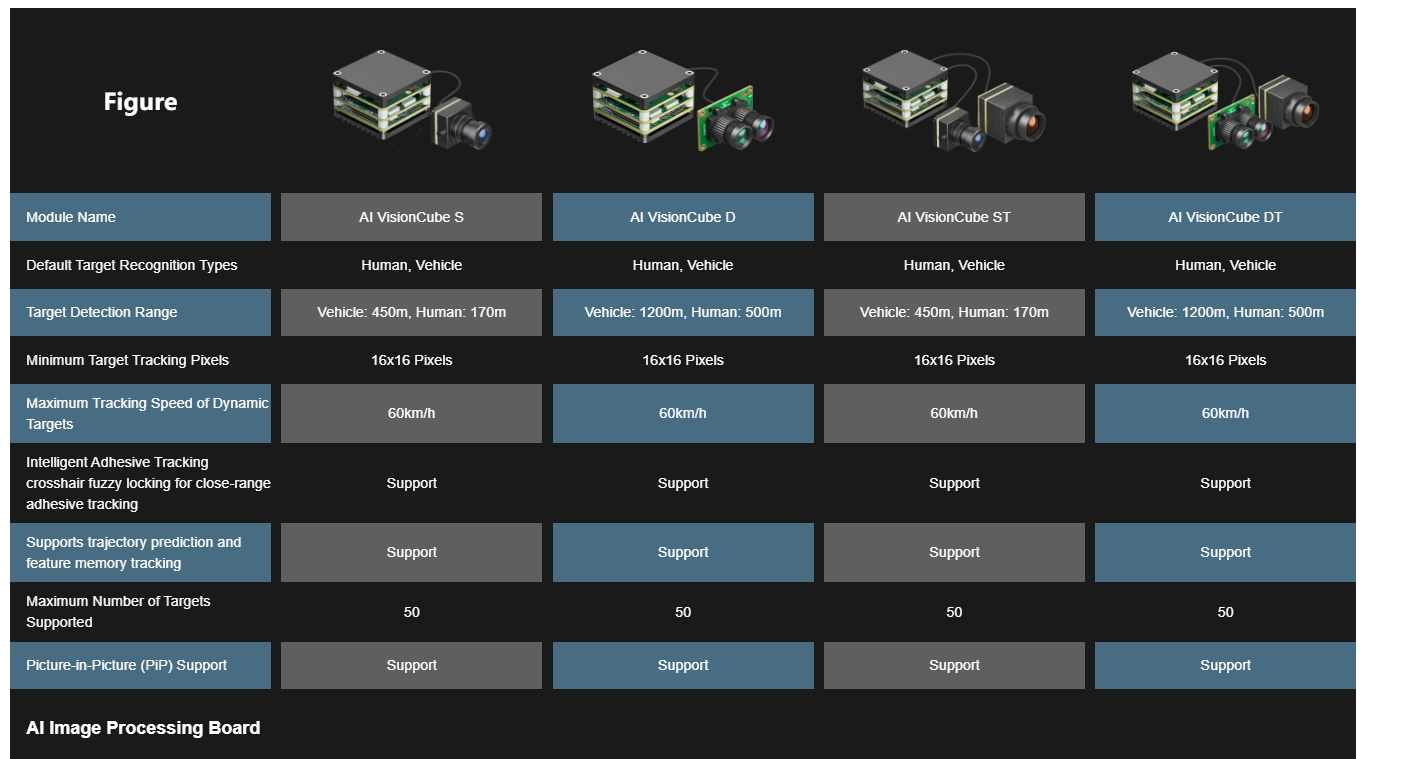This screenshot has width=1410, height=759.
Task: Click the "AI VisionCube D" name cell
Action: (x=683, y=217)
